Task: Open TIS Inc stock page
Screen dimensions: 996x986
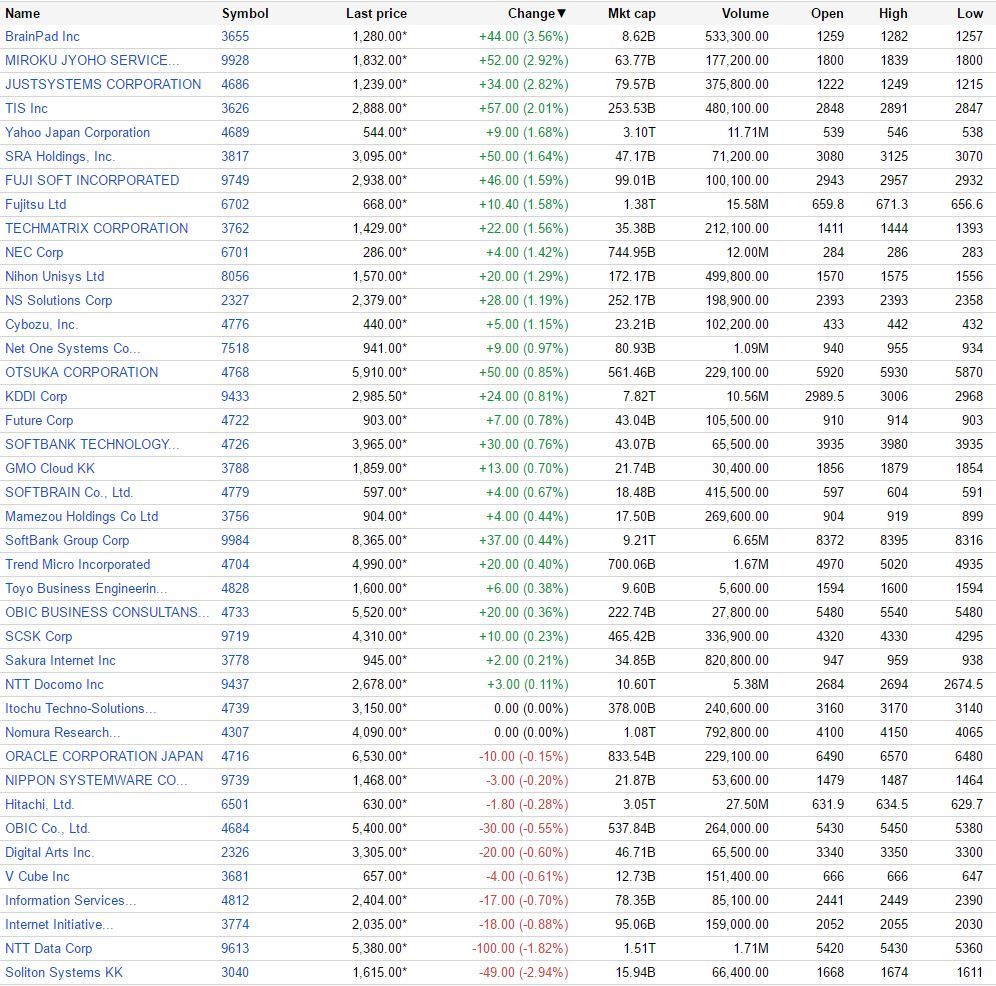Action: click(x=26, y=109)
